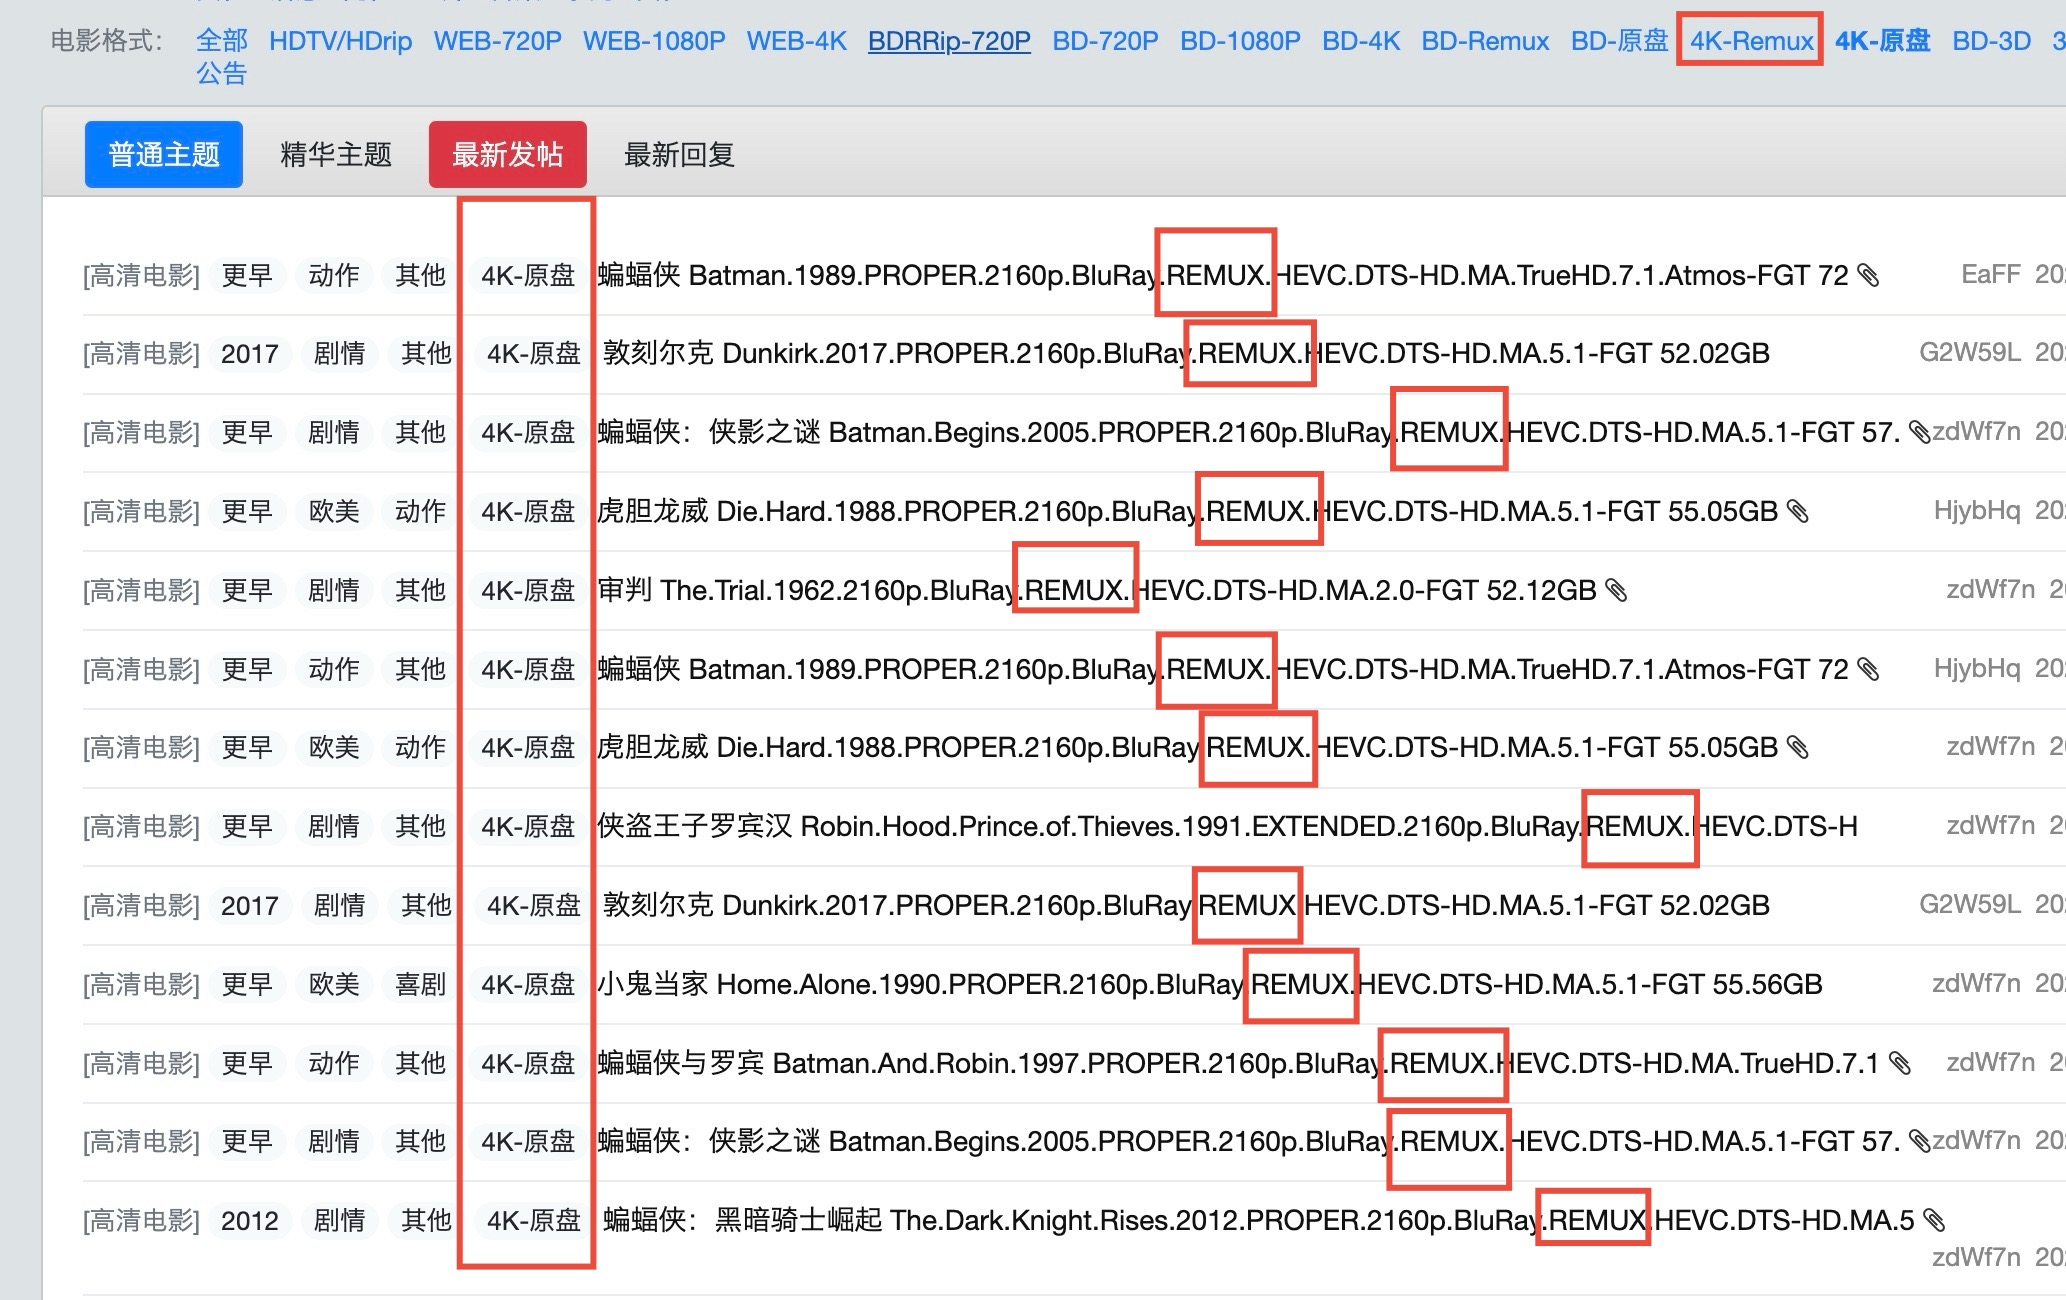
Task: Click paperclip icon on Batman And Robin 1997 row
Action: click(1900, 1063)
